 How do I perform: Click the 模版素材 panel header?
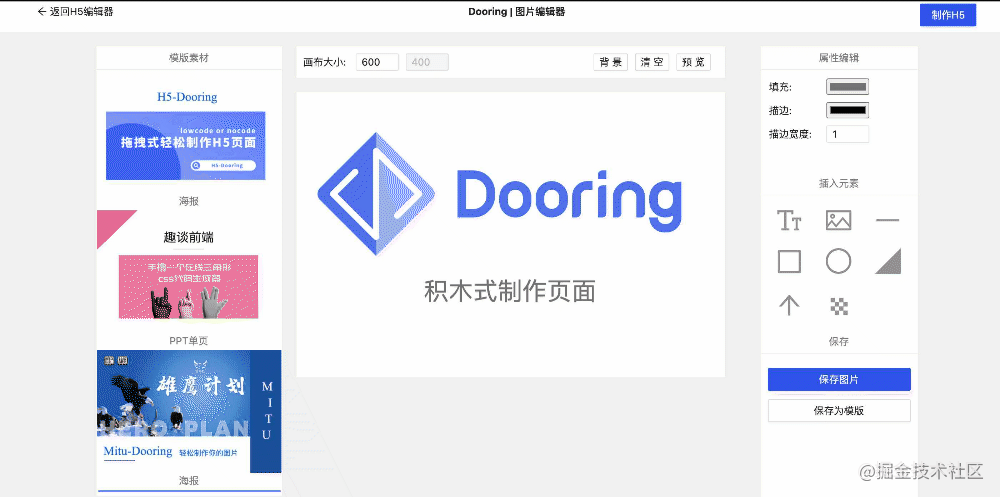[189, 57]
